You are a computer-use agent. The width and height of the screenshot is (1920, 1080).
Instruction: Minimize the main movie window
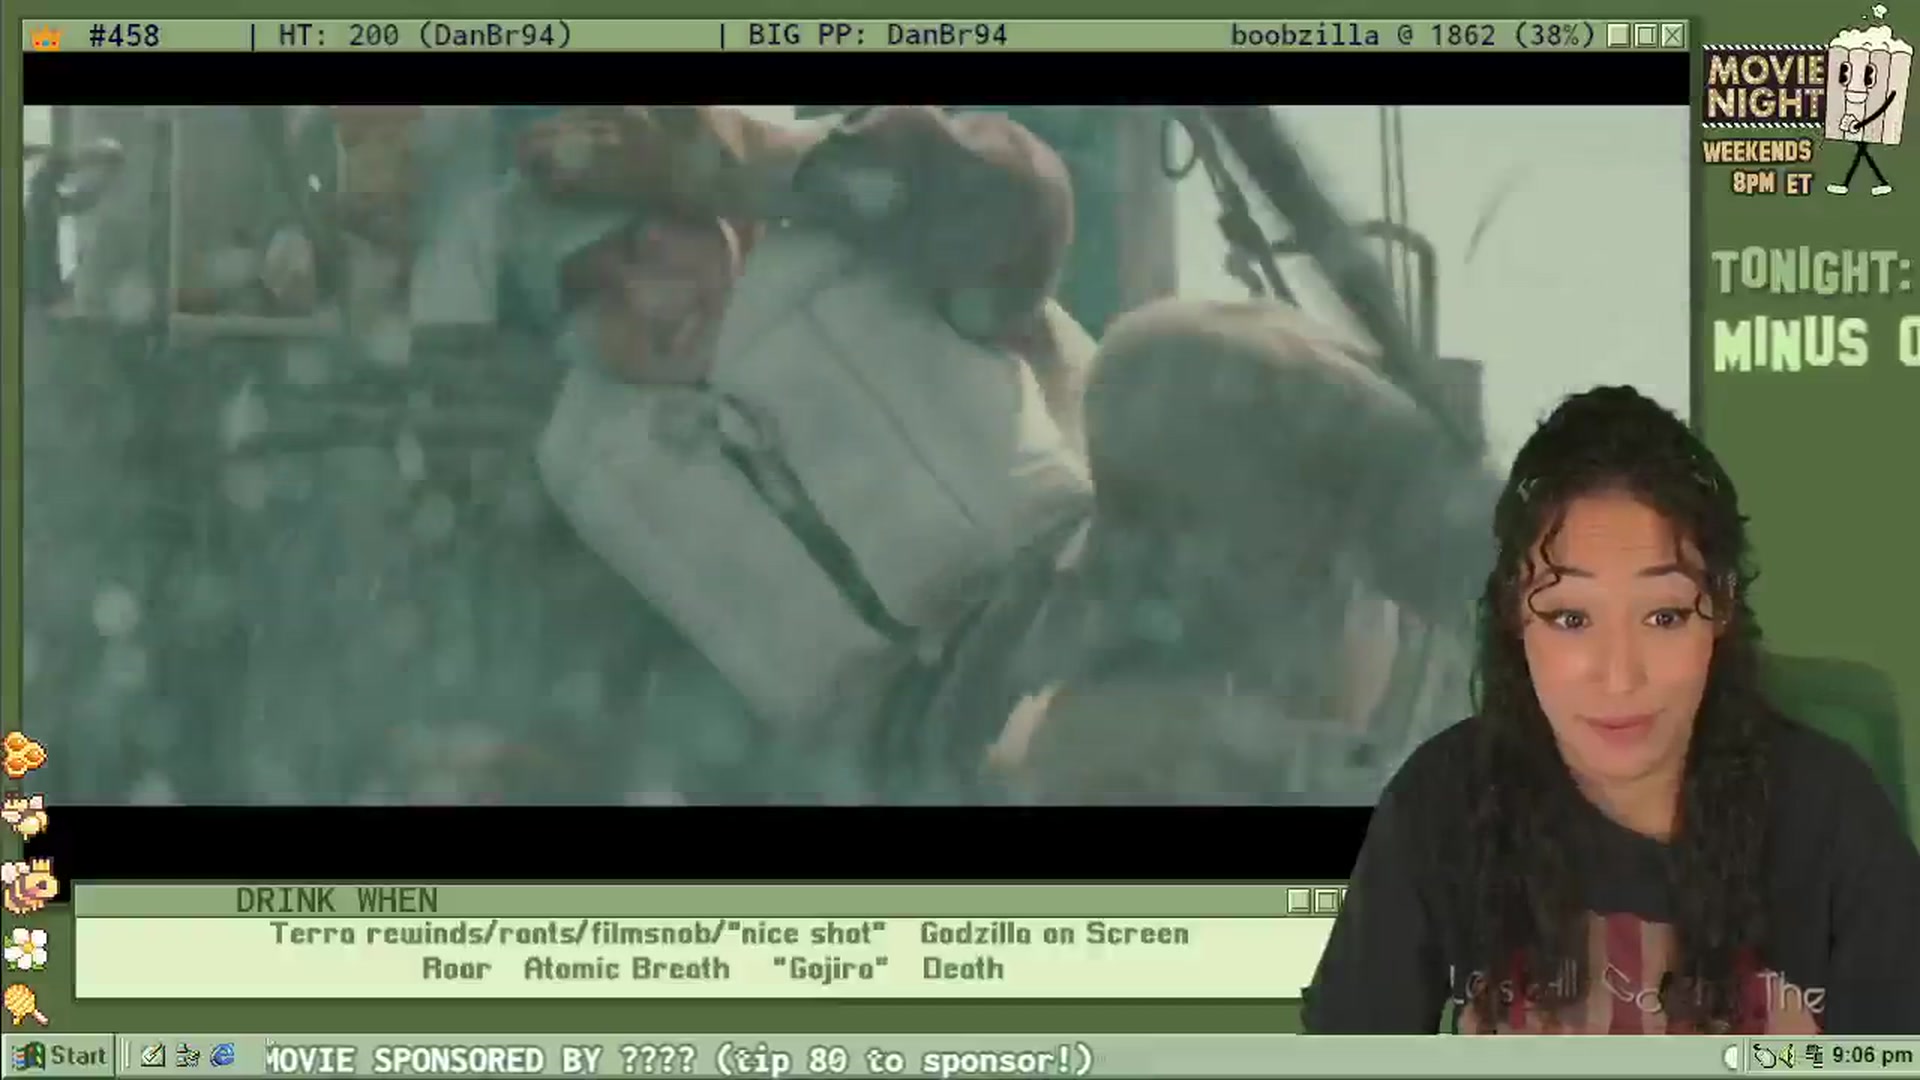1619,36
